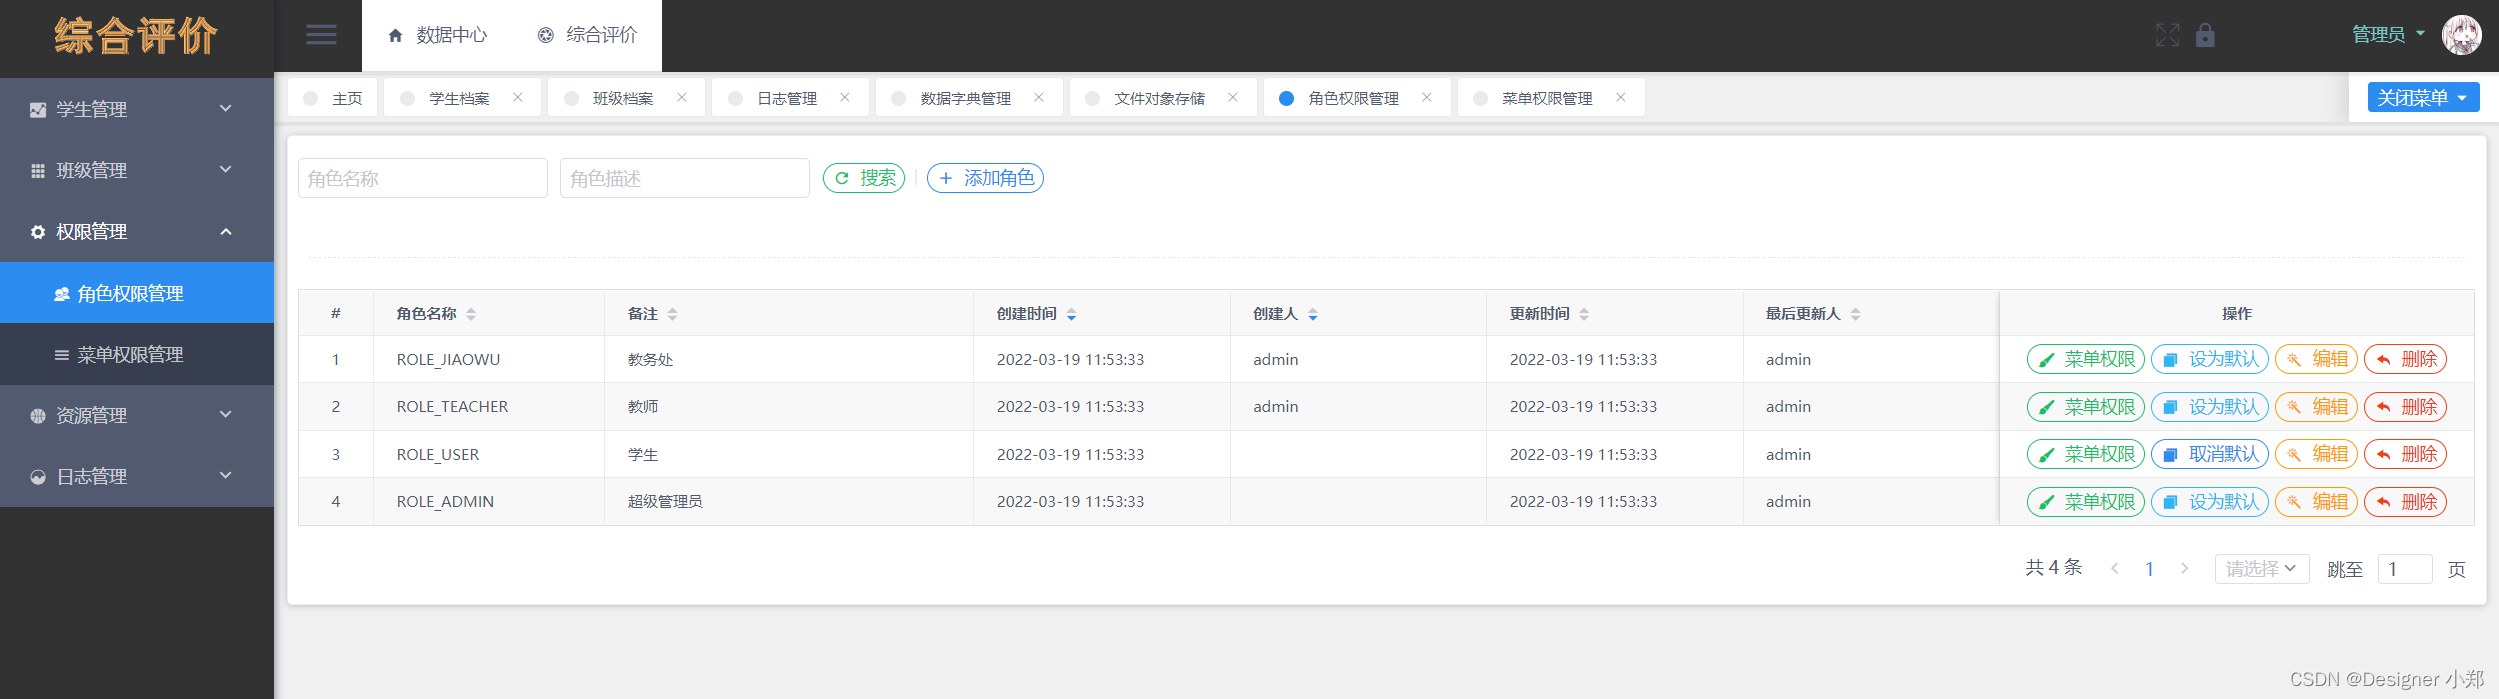Focus the 角色名称 search field

423,178
